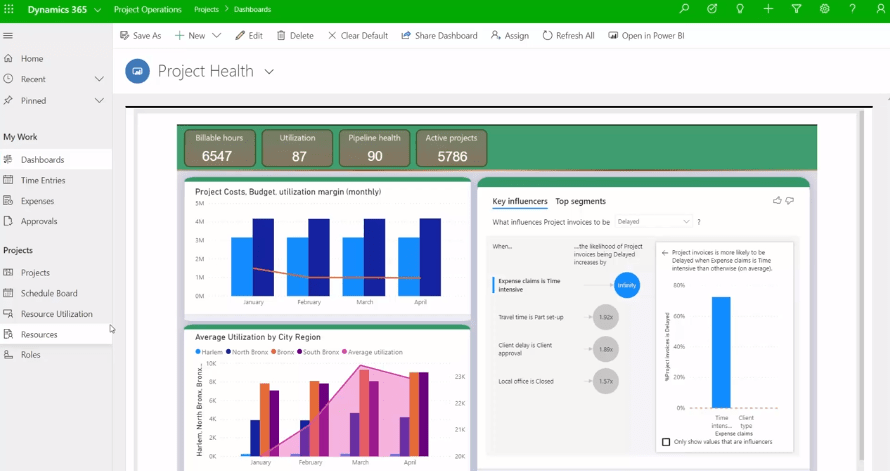The image size is (890, 471).
Task: Switch to the Top segments tab
Action: coord(580,201)
